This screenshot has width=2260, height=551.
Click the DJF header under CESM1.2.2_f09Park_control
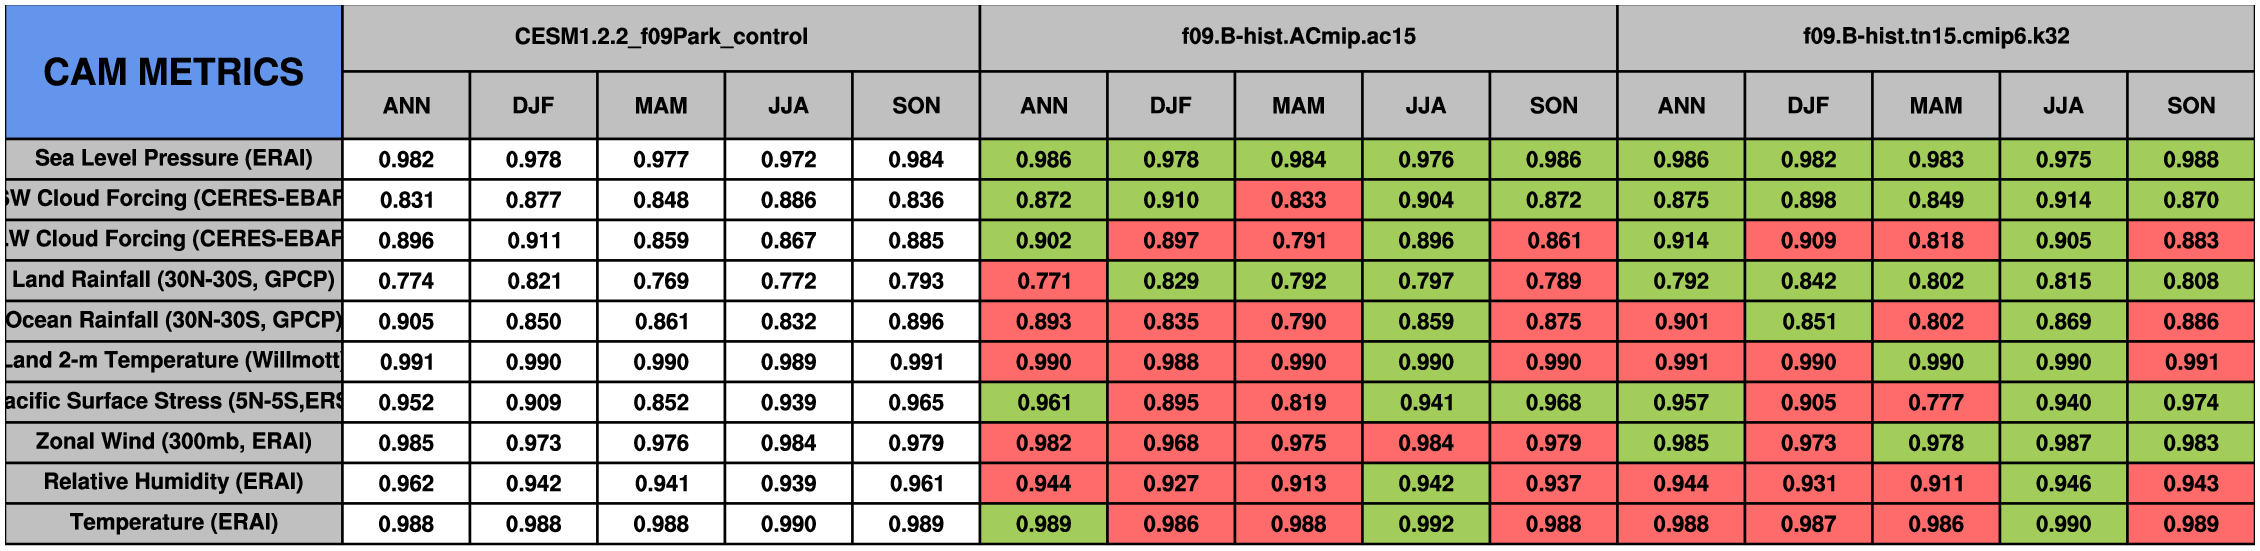point(533,106)
